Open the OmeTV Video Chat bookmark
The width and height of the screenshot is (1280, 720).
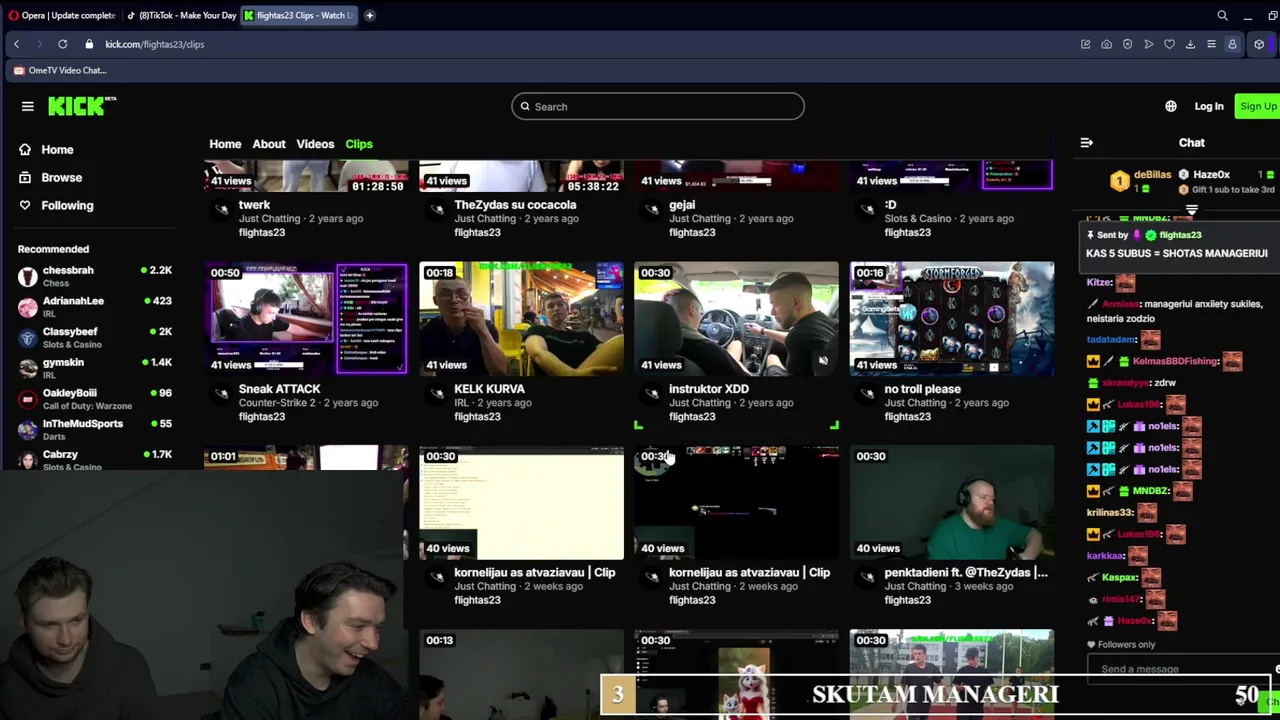point(60,70)
